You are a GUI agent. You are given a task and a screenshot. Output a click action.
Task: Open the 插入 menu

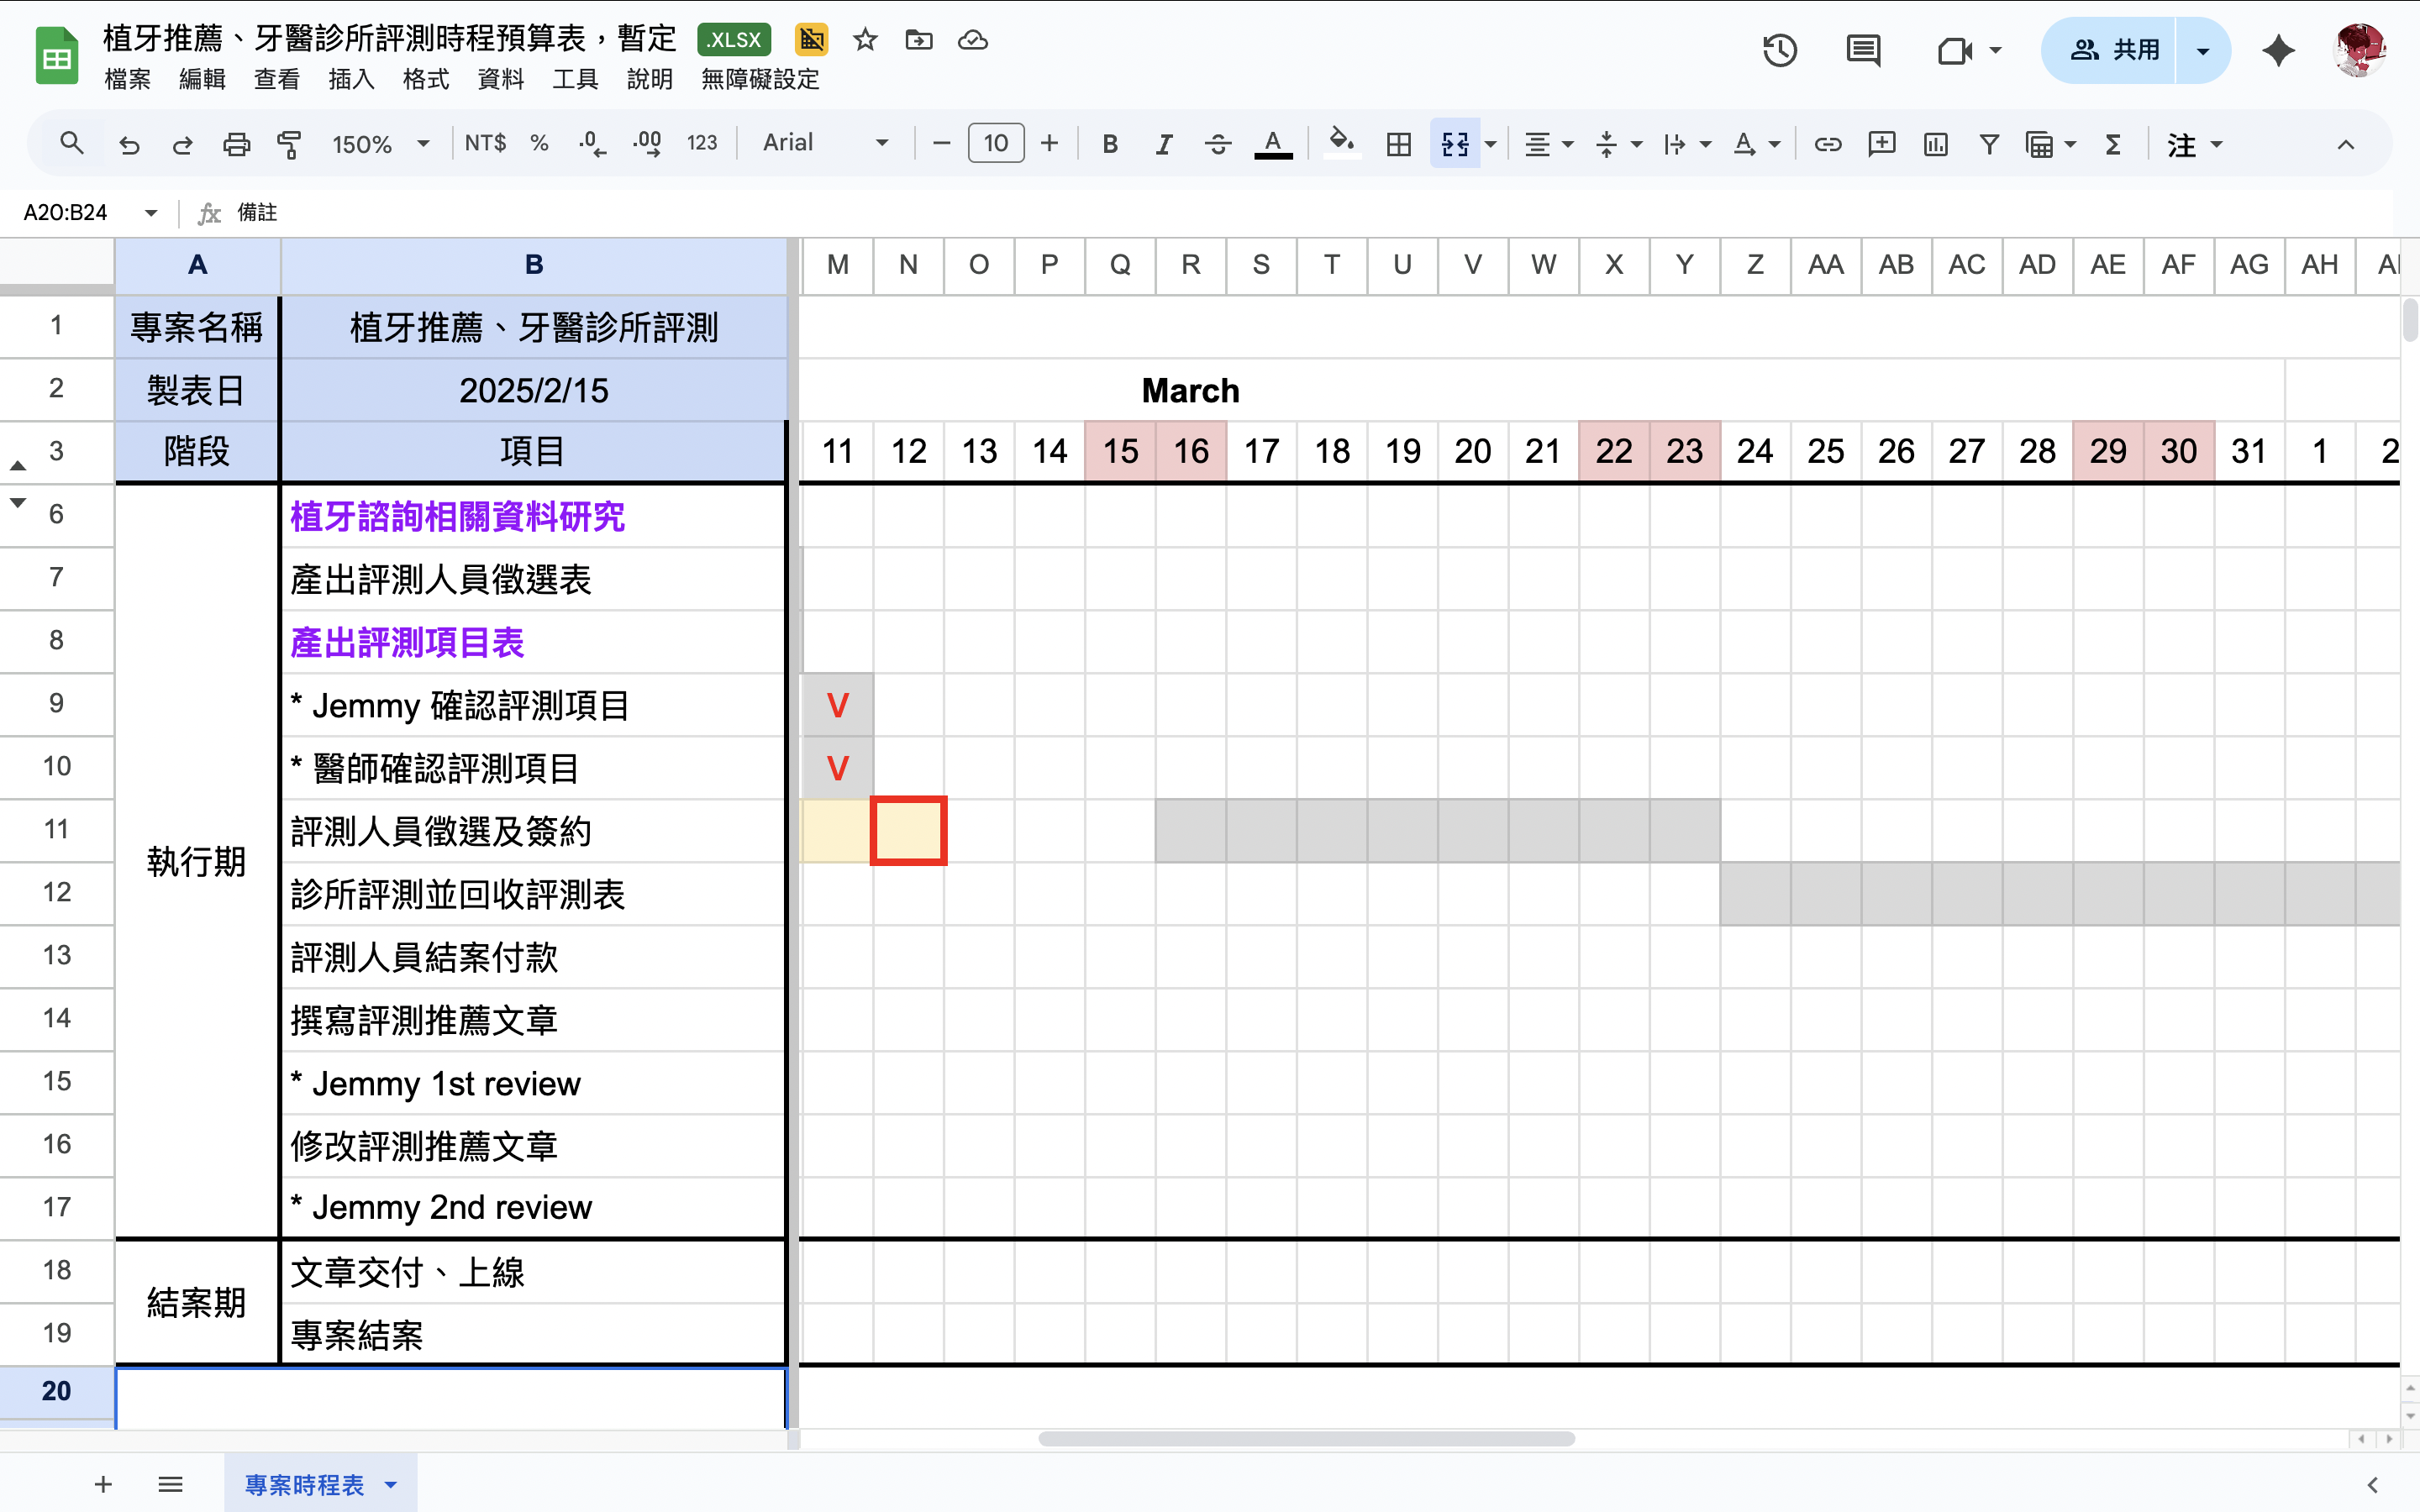pos(351,79)
